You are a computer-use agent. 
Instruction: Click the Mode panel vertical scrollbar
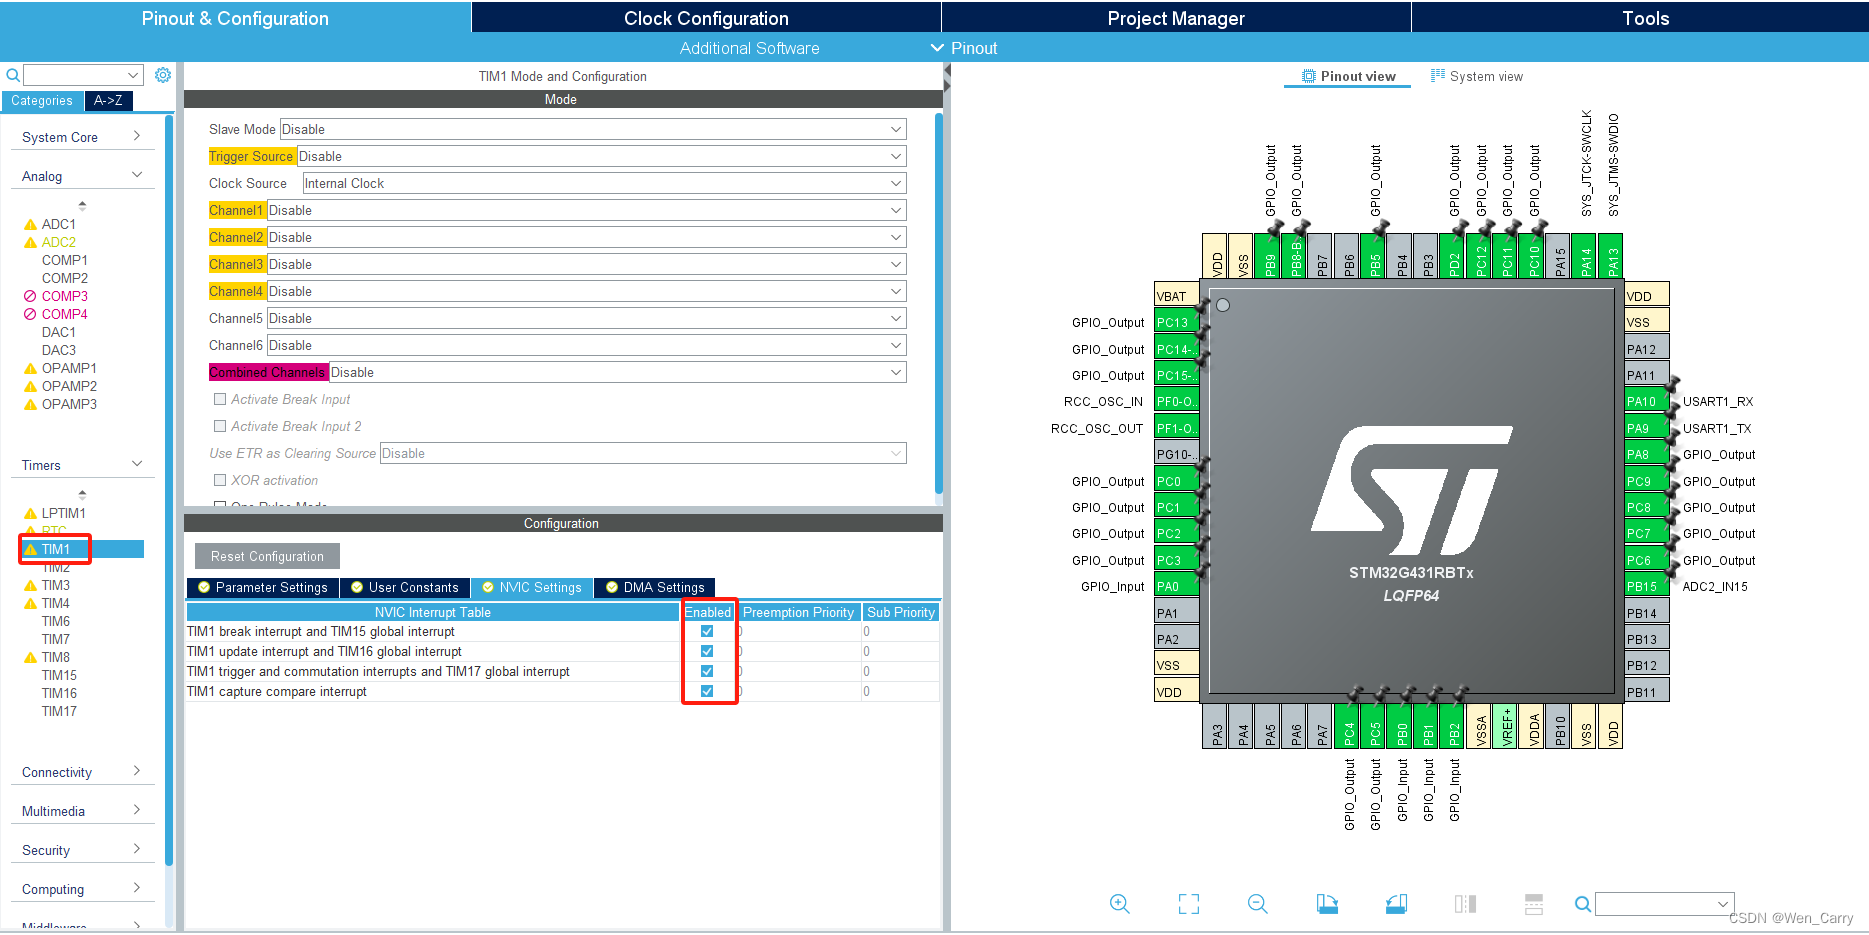click(938, 302)
